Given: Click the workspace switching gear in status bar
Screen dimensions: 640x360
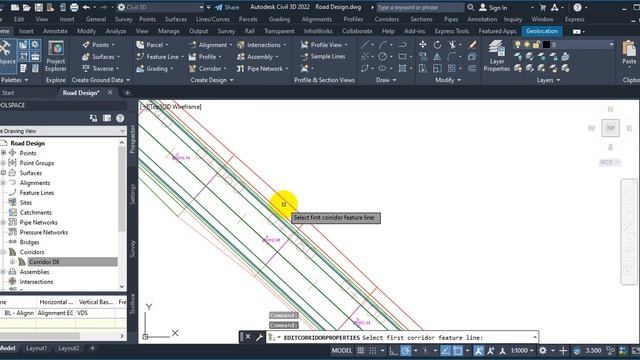Looking at the screenshot, I should click(x=542, y=350).
